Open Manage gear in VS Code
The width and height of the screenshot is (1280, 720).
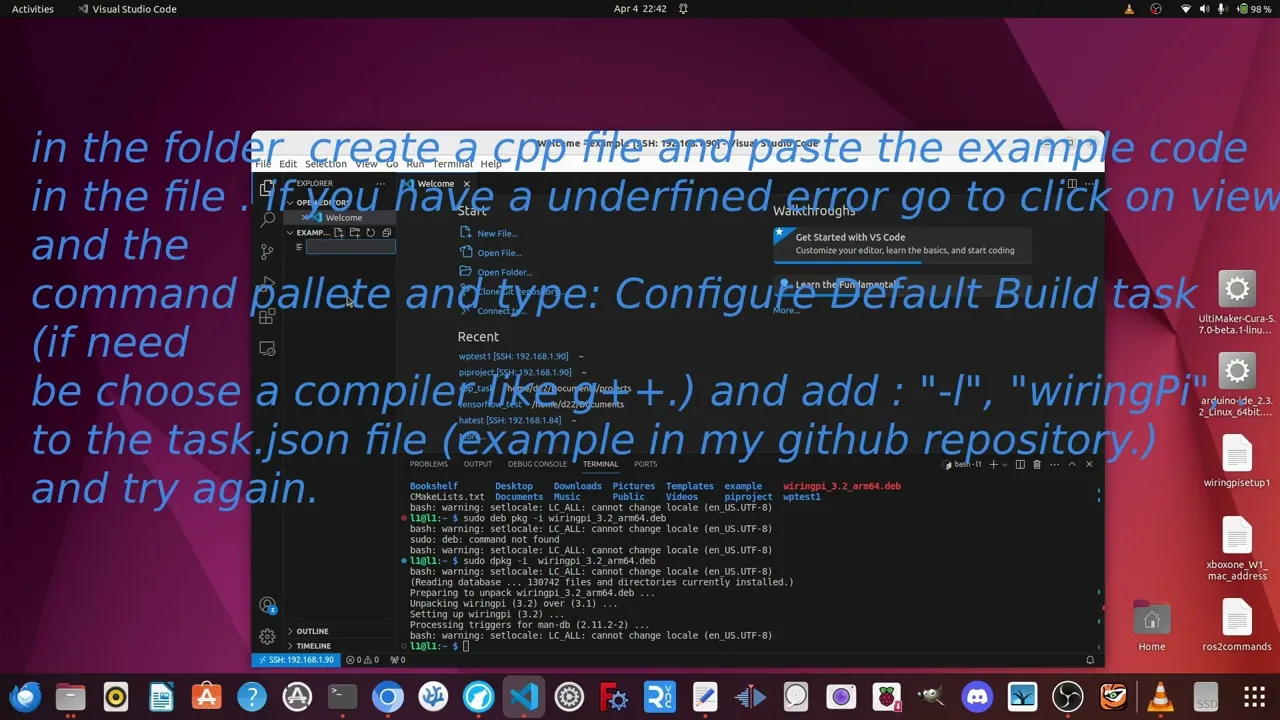coord(267,637)
